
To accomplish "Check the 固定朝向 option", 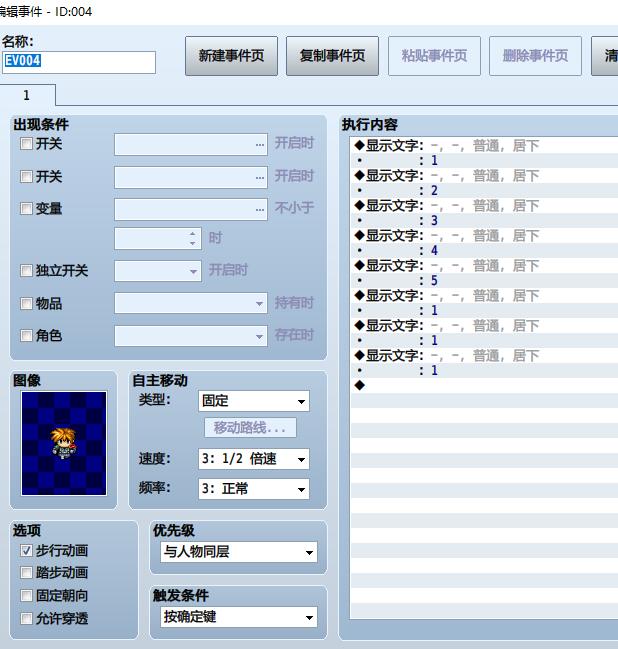I will point(26,596).
